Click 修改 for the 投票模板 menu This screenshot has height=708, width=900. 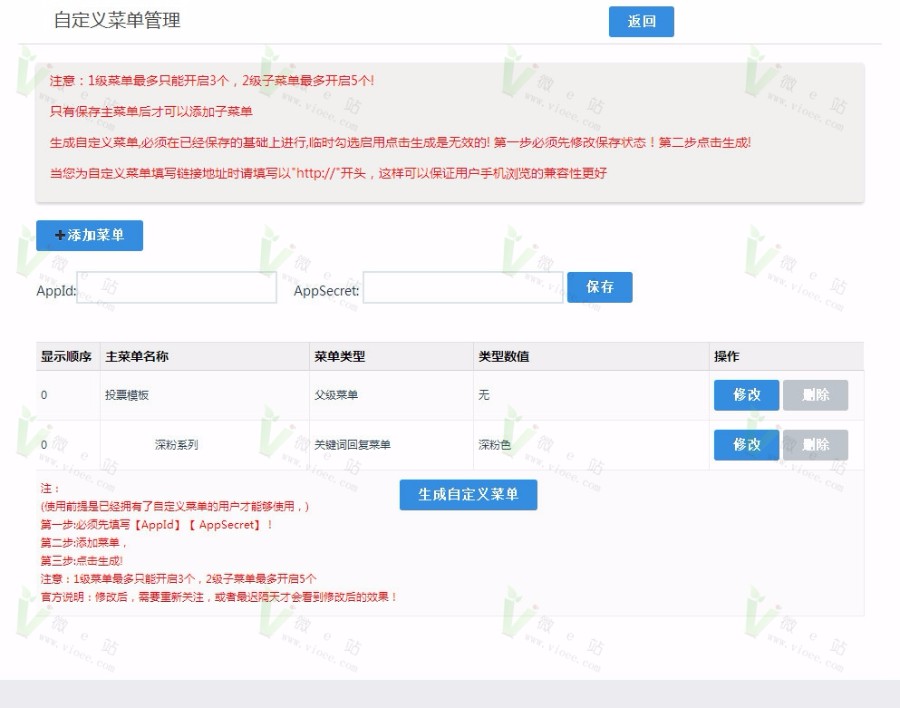pos(746,394)
